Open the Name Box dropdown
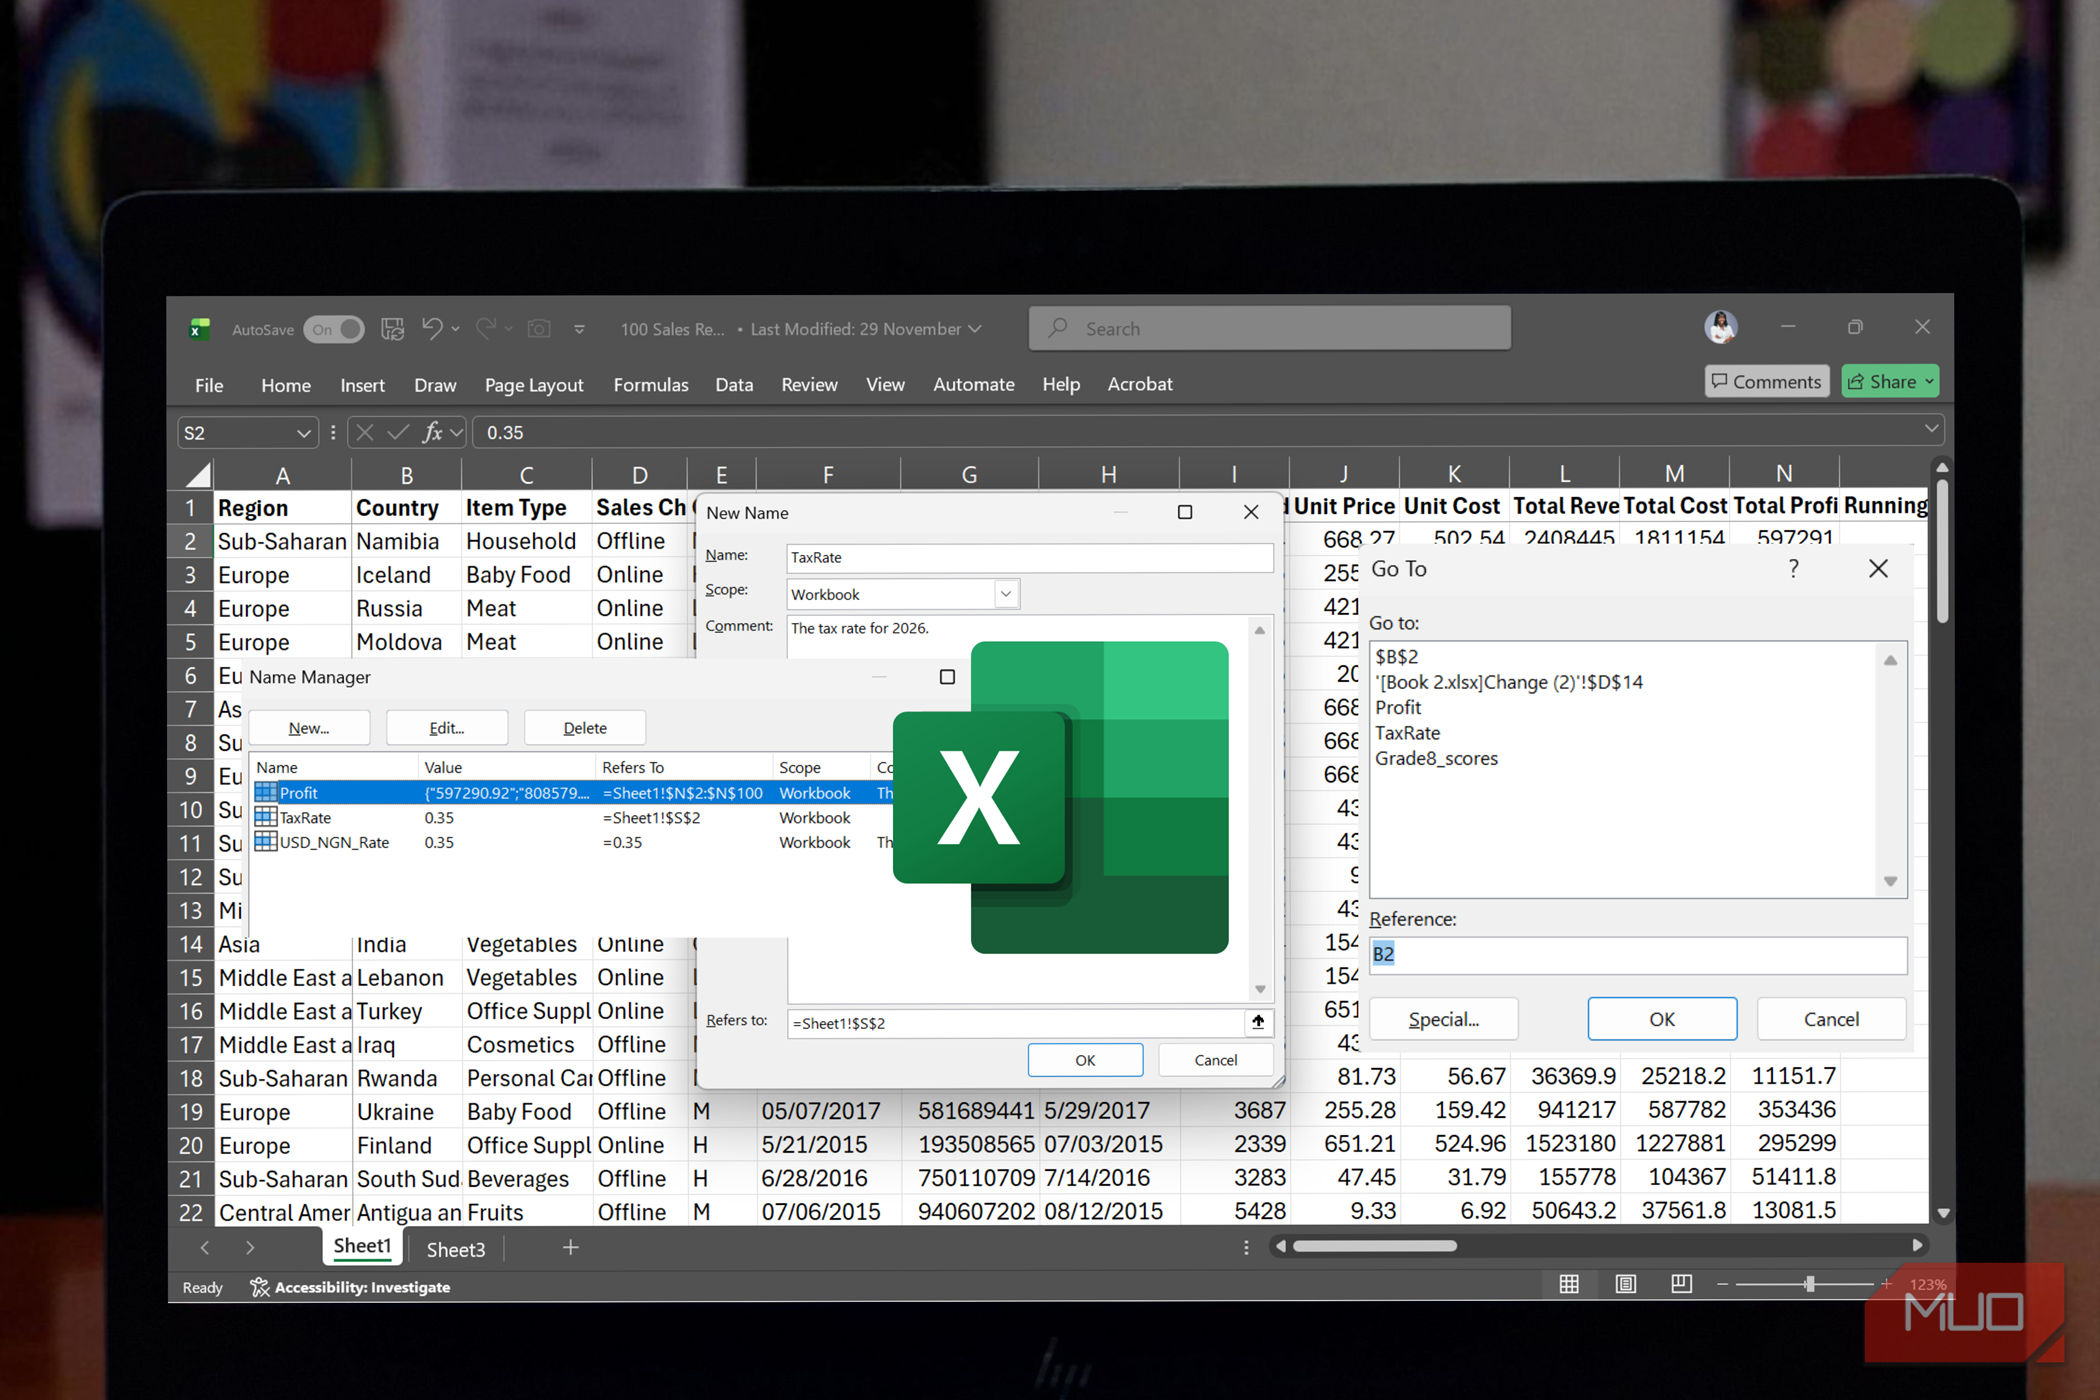The height and width of the screenshot is (1400, 2100). tap(305, 432)
